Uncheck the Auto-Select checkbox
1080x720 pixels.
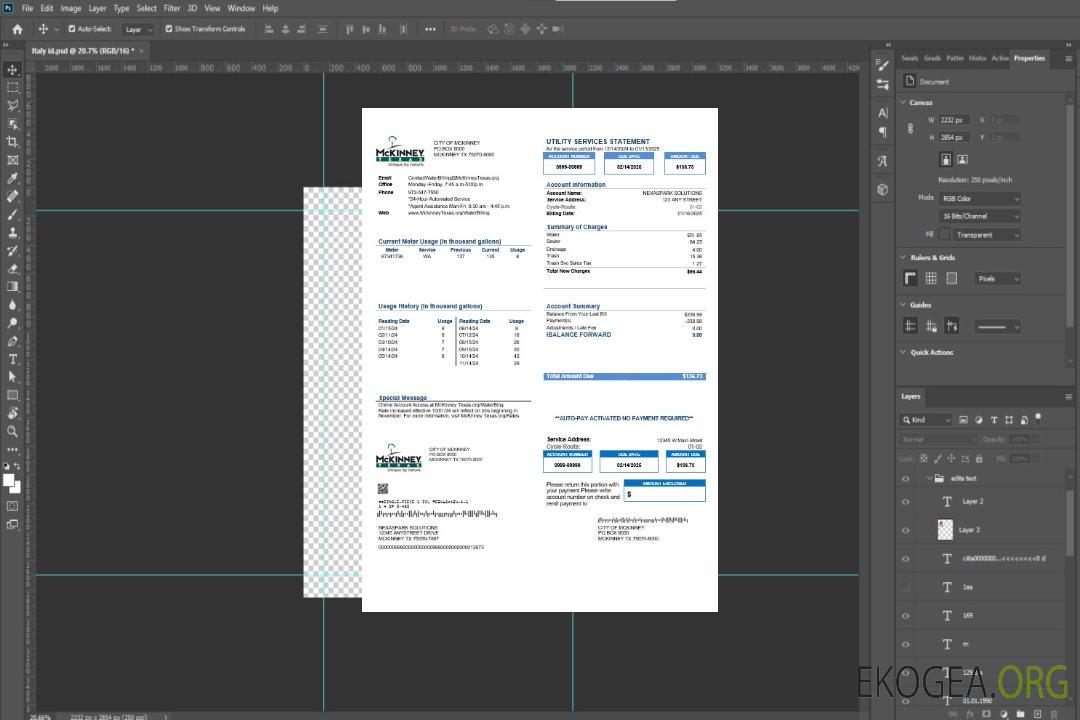pyautogui.click(x=70, y=29)
